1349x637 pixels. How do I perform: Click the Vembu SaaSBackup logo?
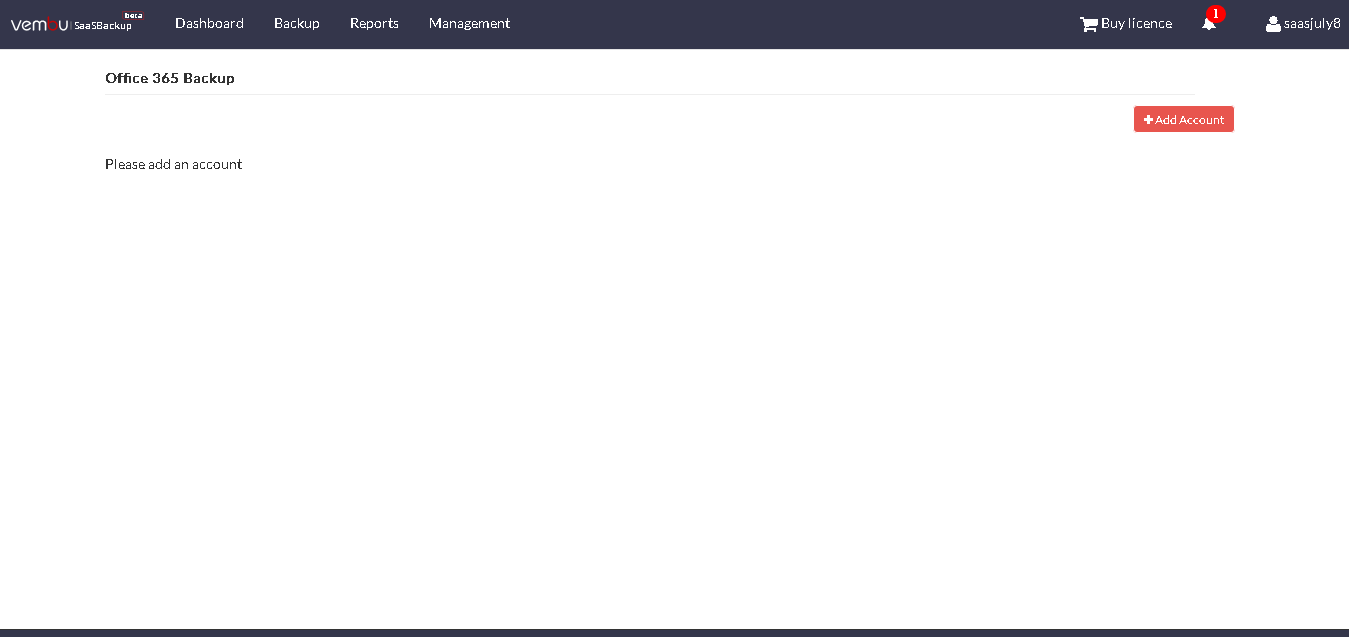pyautogui.click(x=76, y=23)
